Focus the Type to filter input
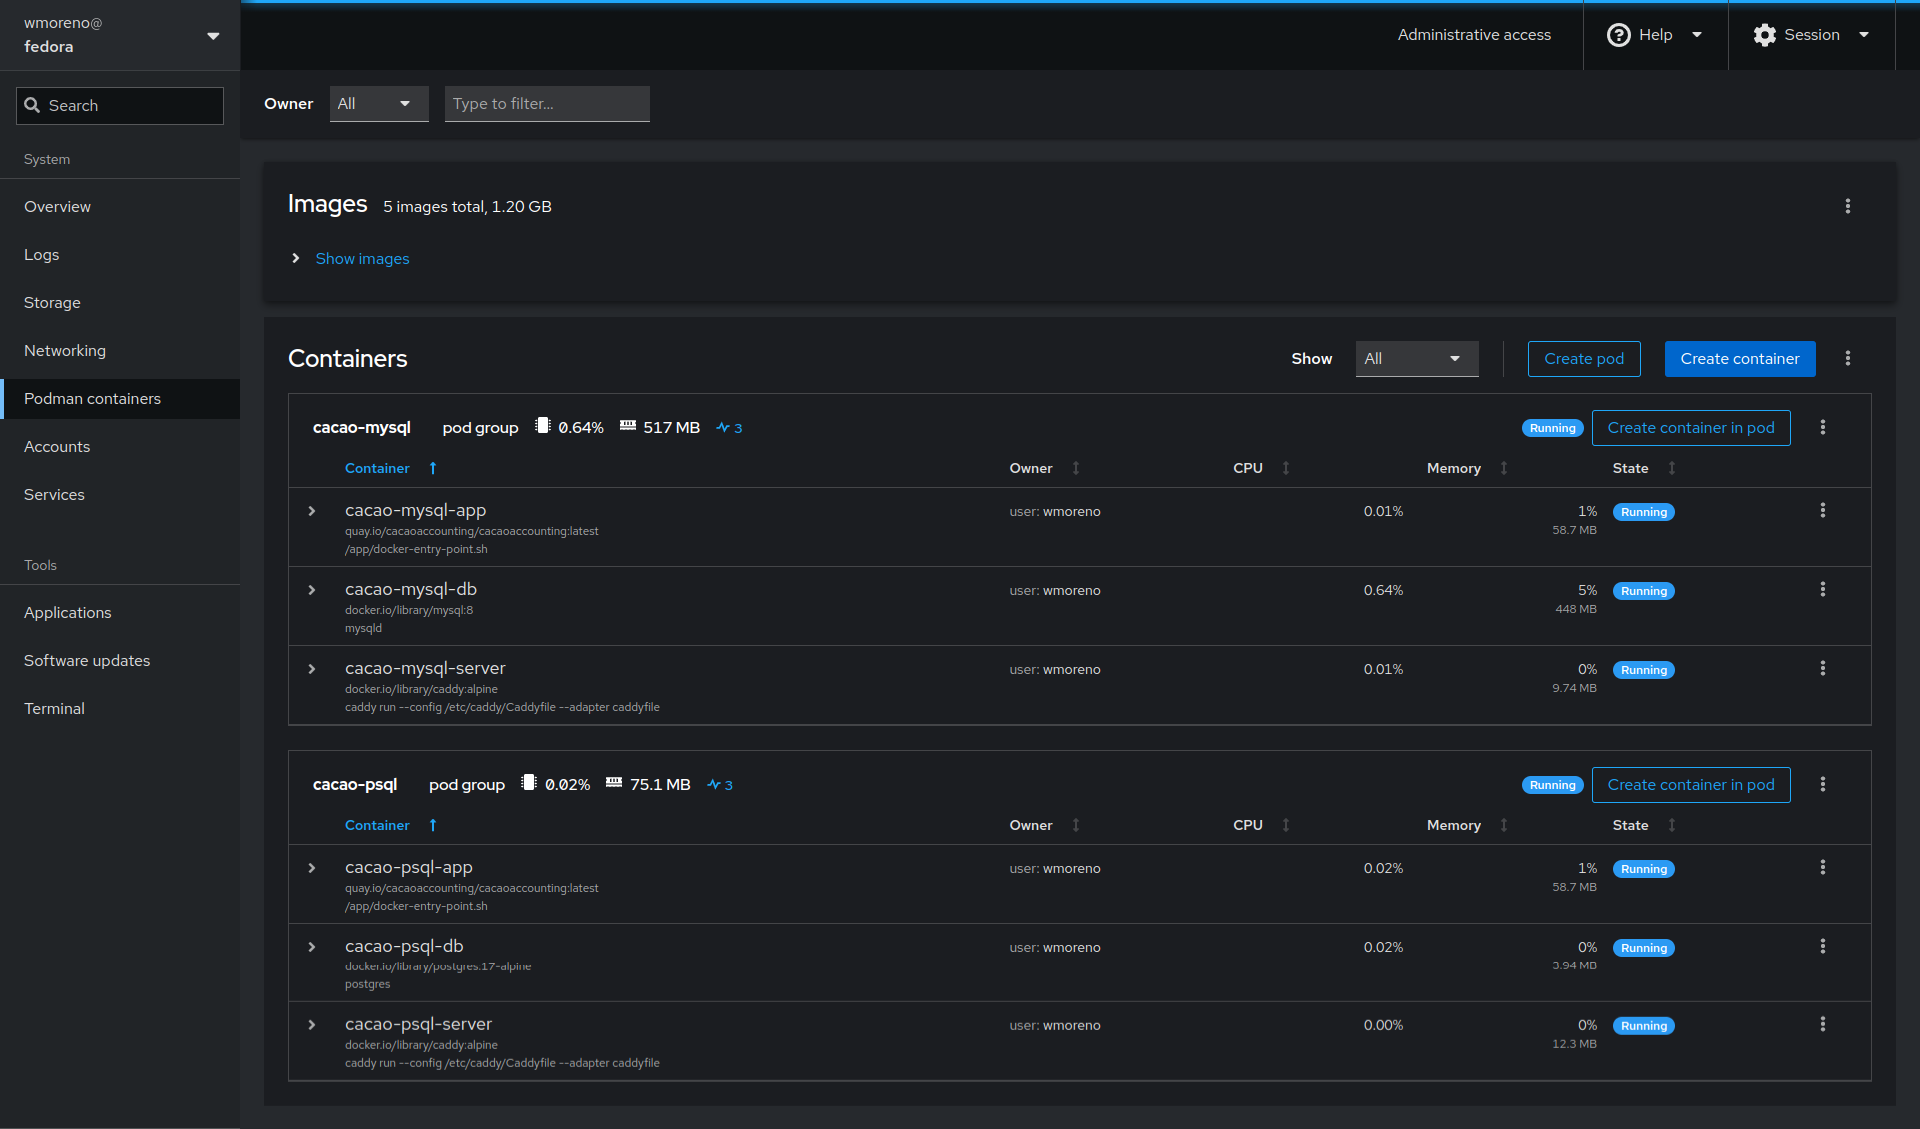The image size is (1920, 1129). tap(547, 104)
